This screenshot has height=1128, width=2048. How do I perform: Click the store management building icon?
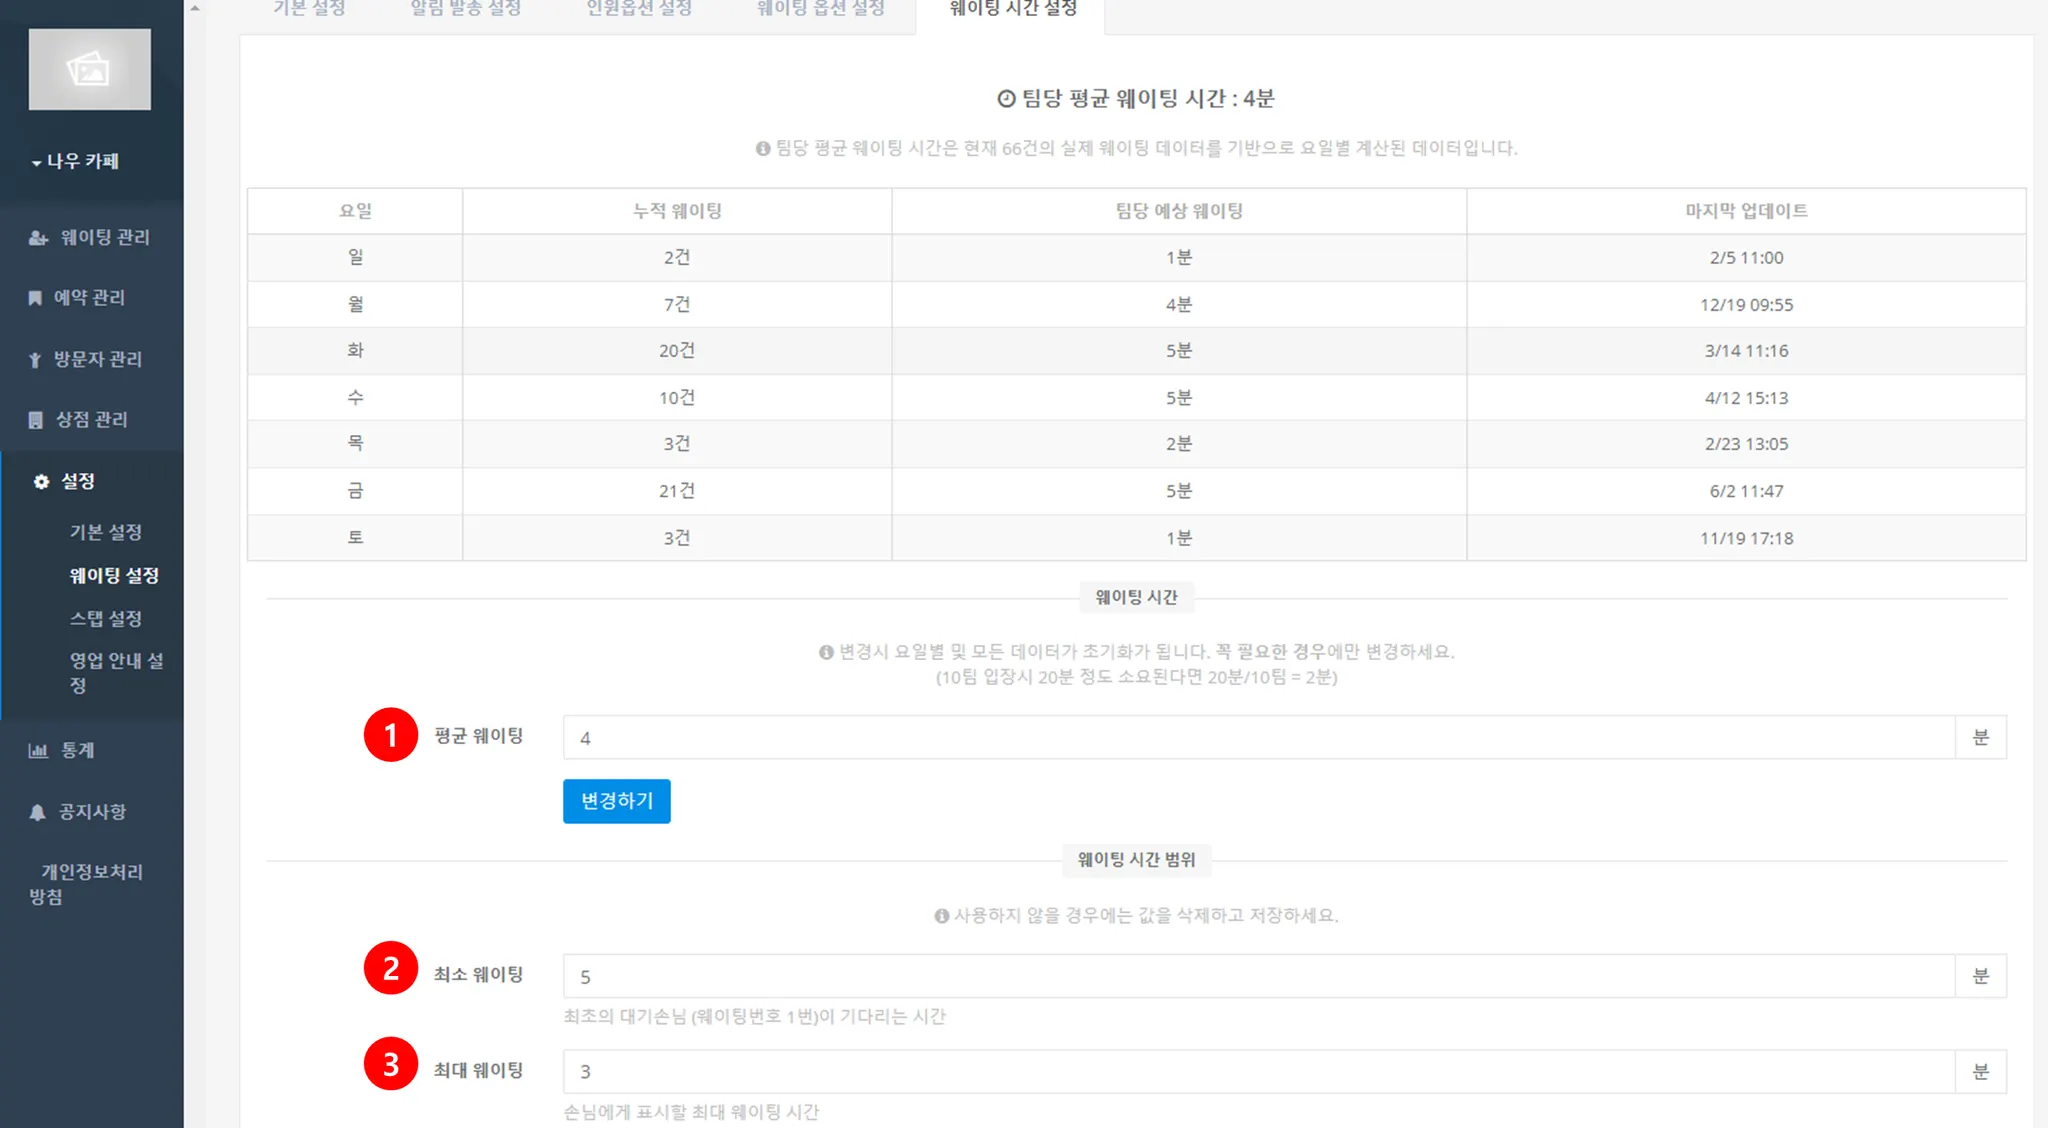pos(36,420)
